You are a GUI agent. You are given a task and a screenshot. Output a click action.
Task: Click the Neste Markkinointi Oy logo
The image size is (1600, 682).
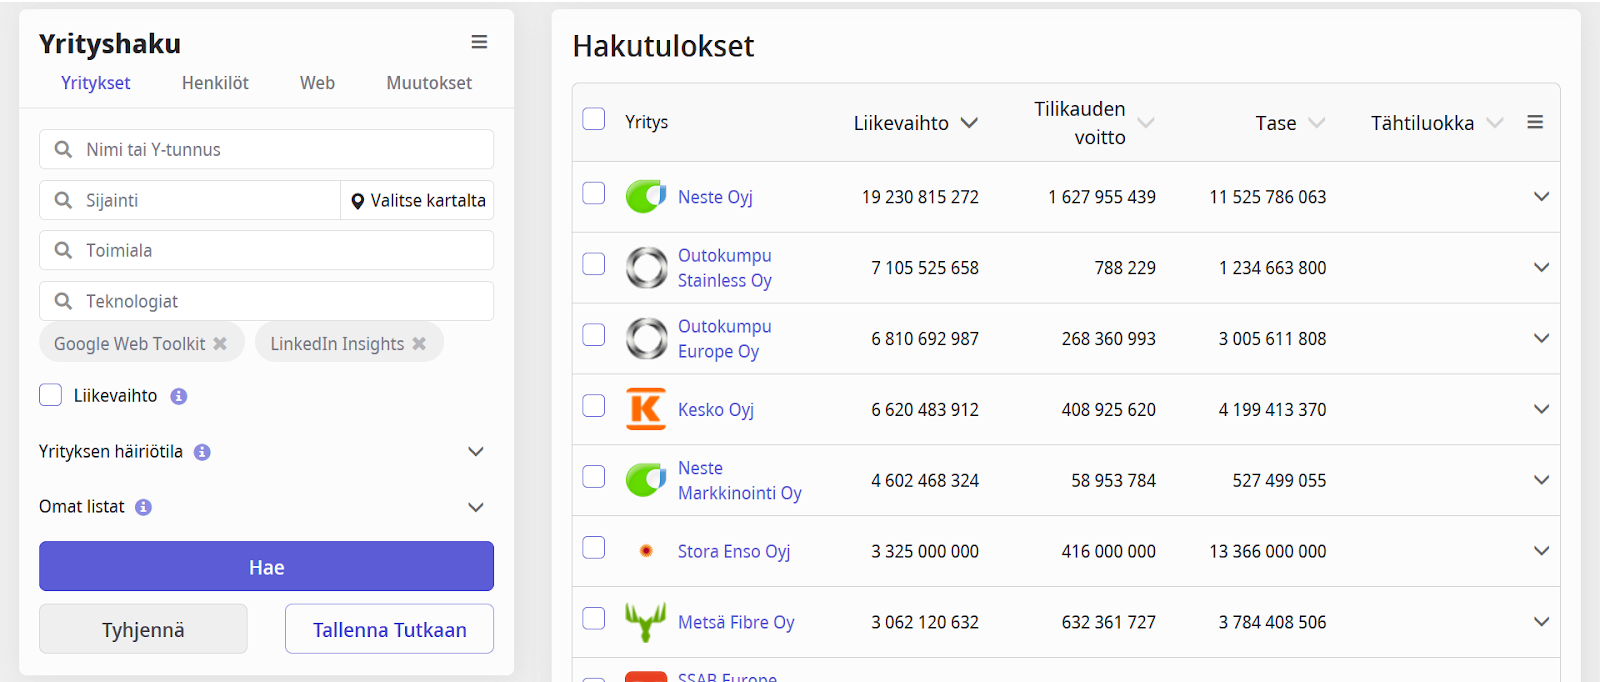(646, 480)
